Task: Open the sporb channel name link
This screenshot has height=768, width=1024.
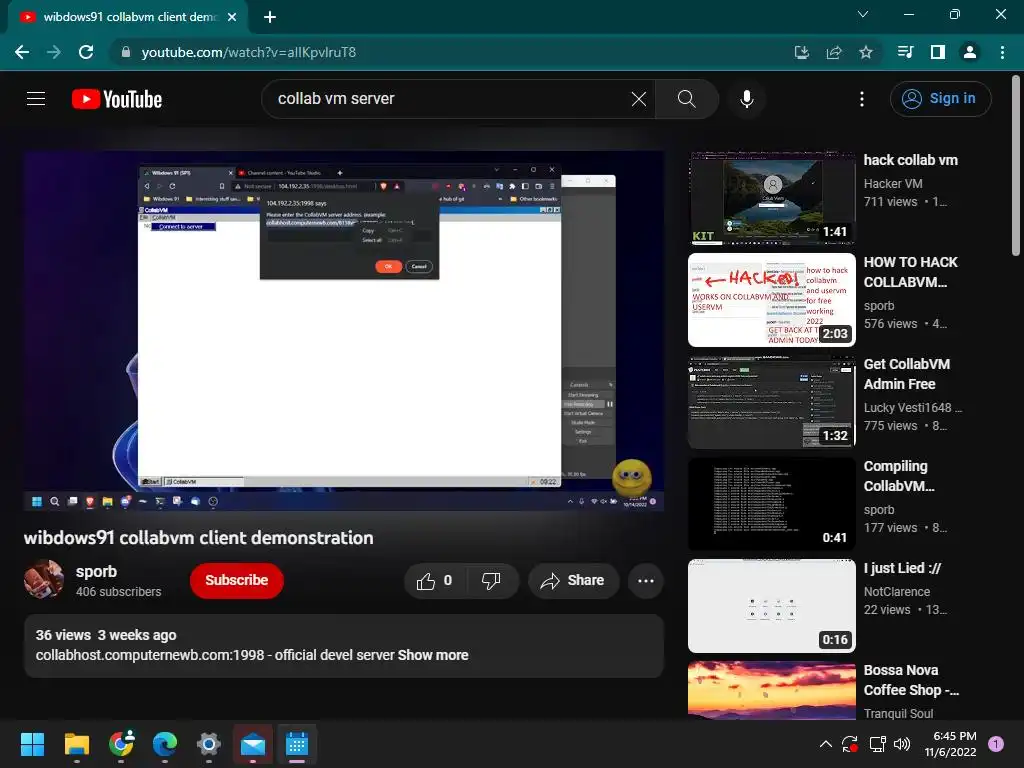Action: tap(96, 571)
